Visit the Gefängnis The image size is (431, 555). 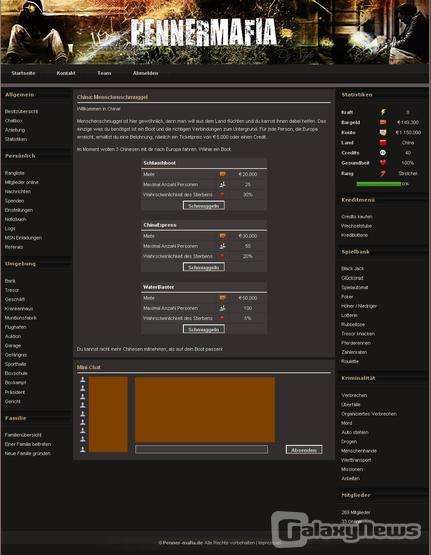pos(16,355)
